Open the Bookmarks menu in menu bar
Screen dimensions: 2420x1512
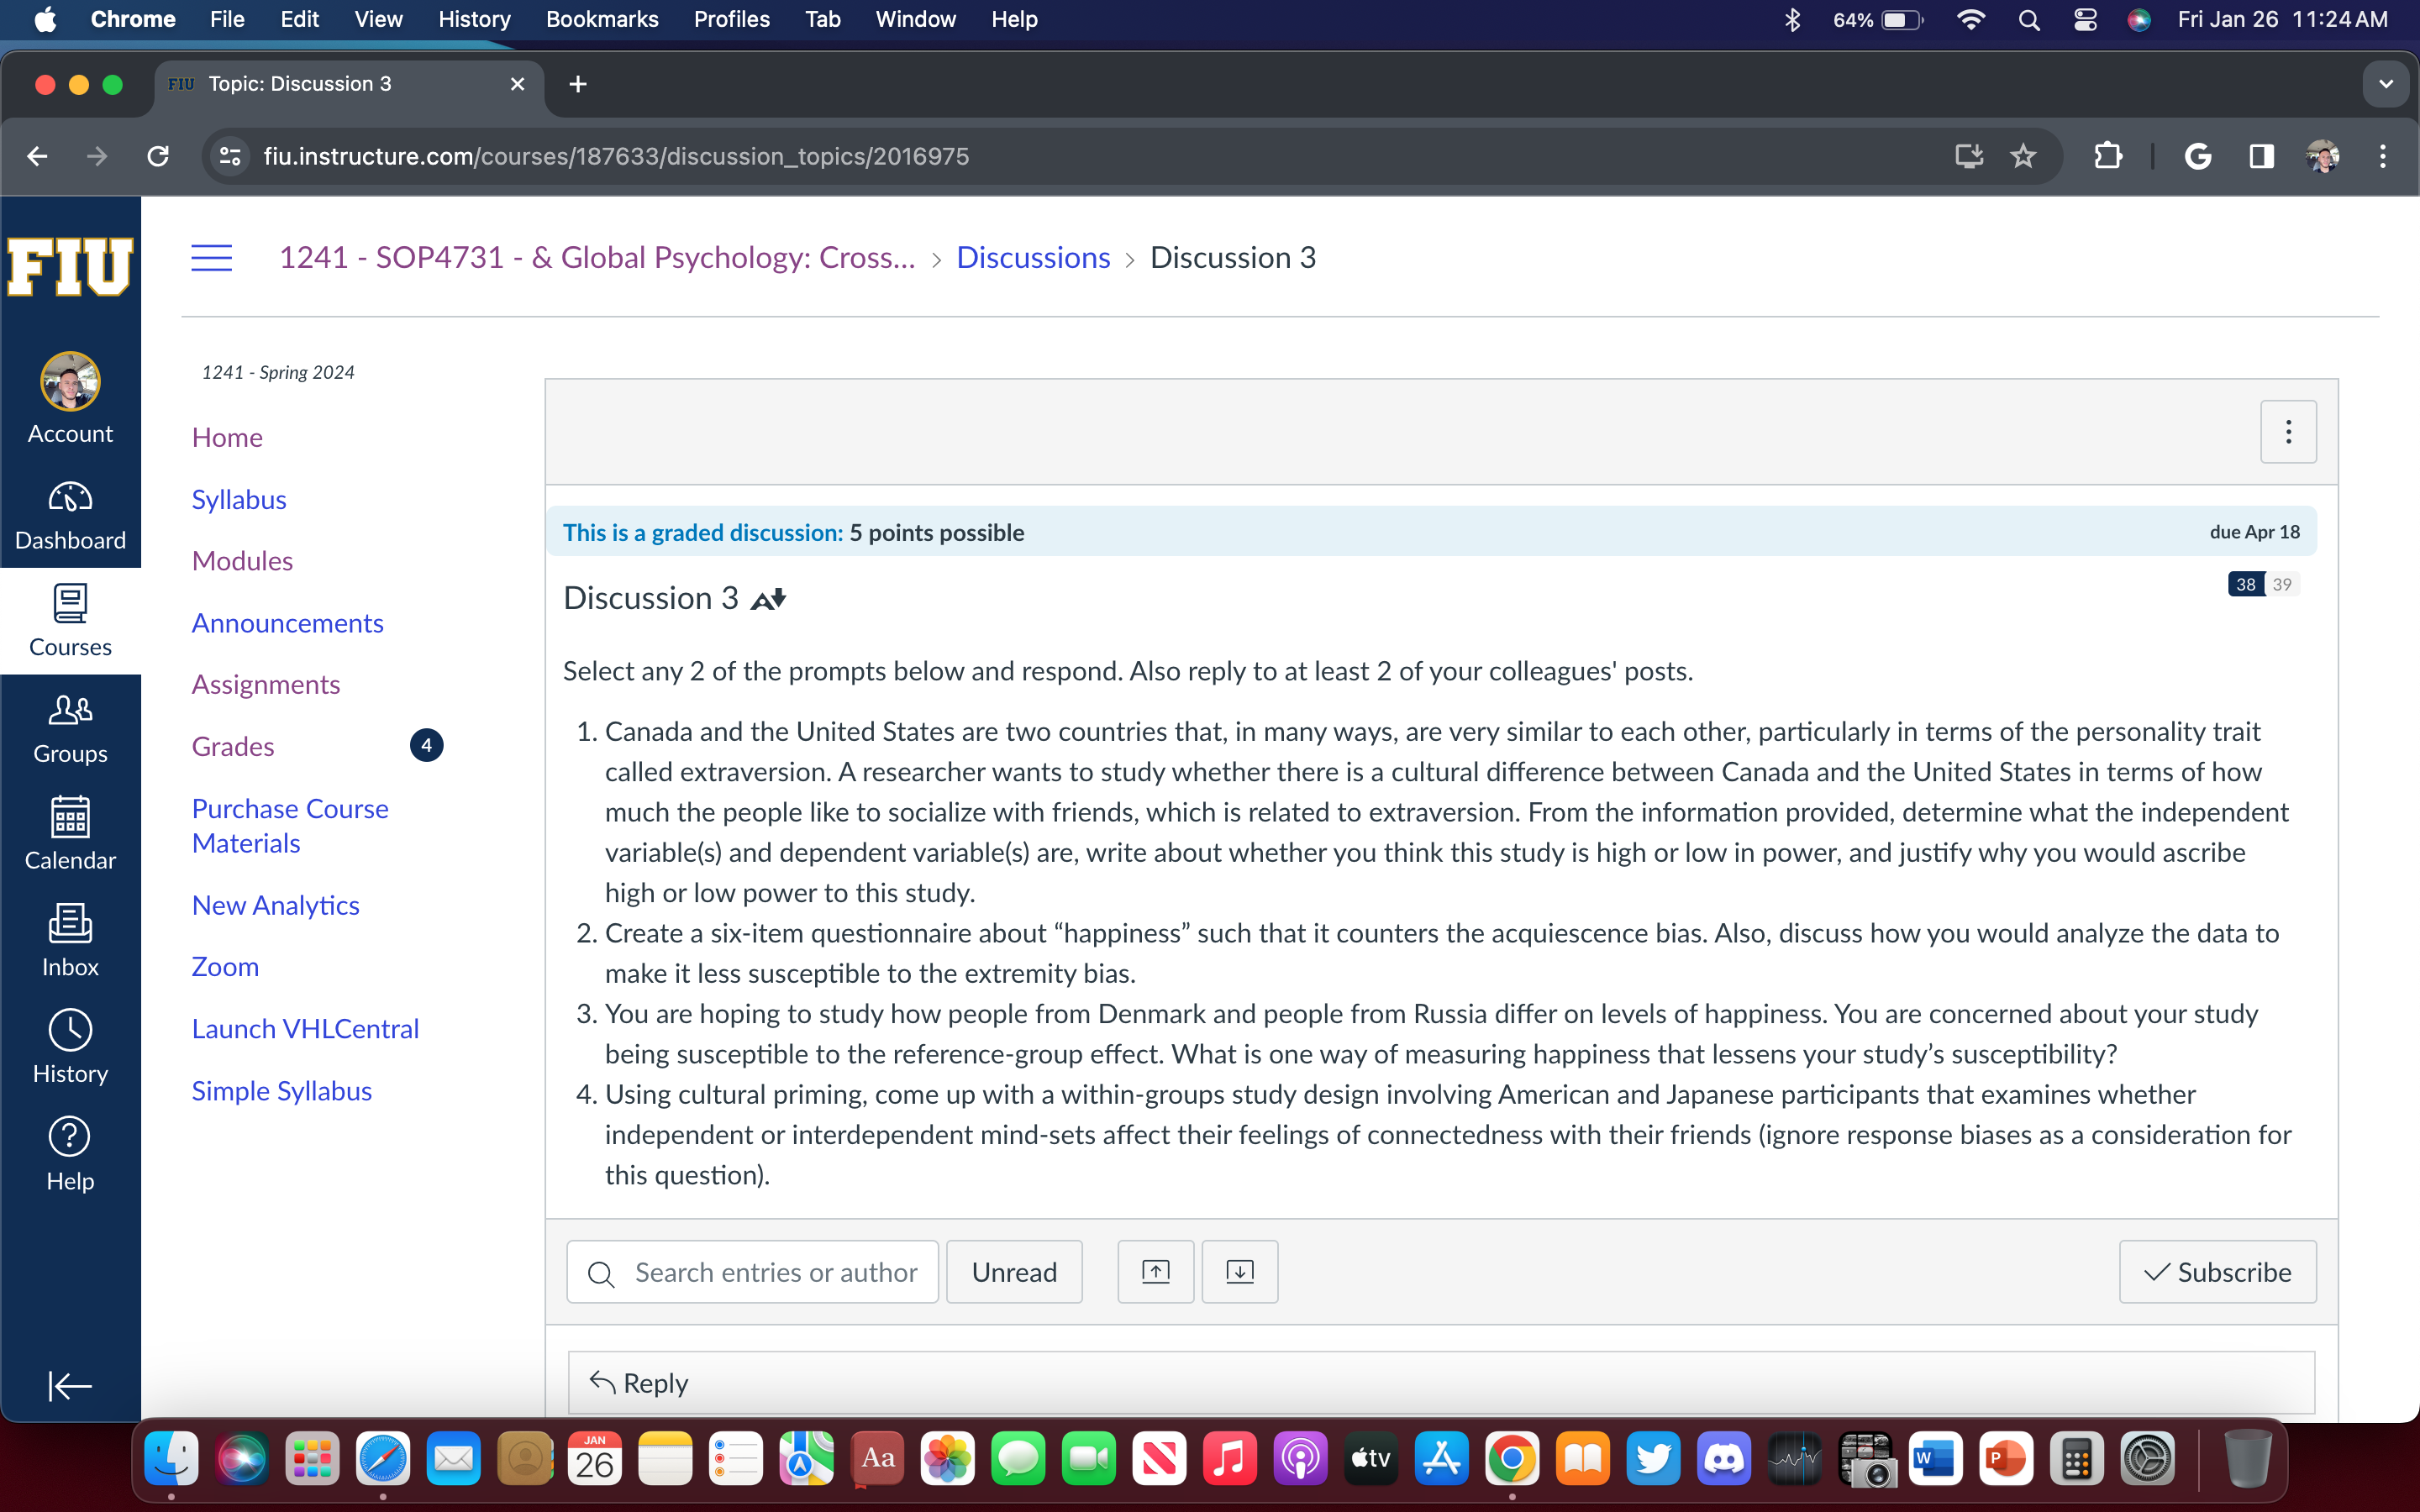pyautogui.click(x=601, y=19)
